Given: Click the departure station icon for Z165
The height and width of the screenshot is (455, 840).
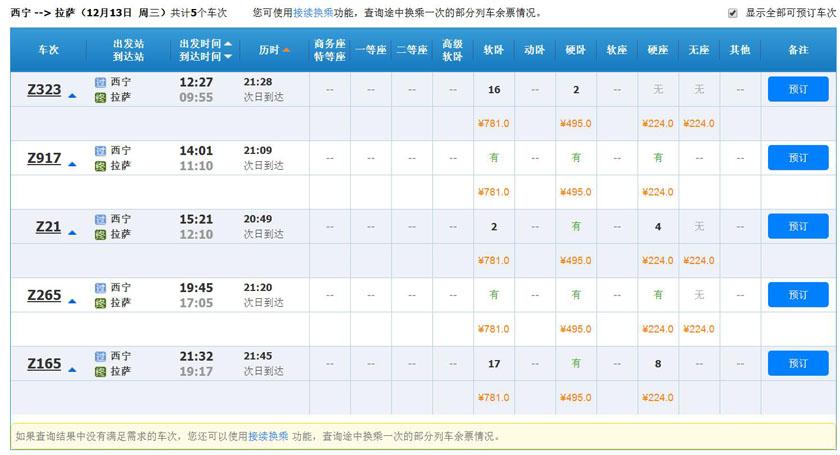Looking at the screenshot, I should point(100,356).
